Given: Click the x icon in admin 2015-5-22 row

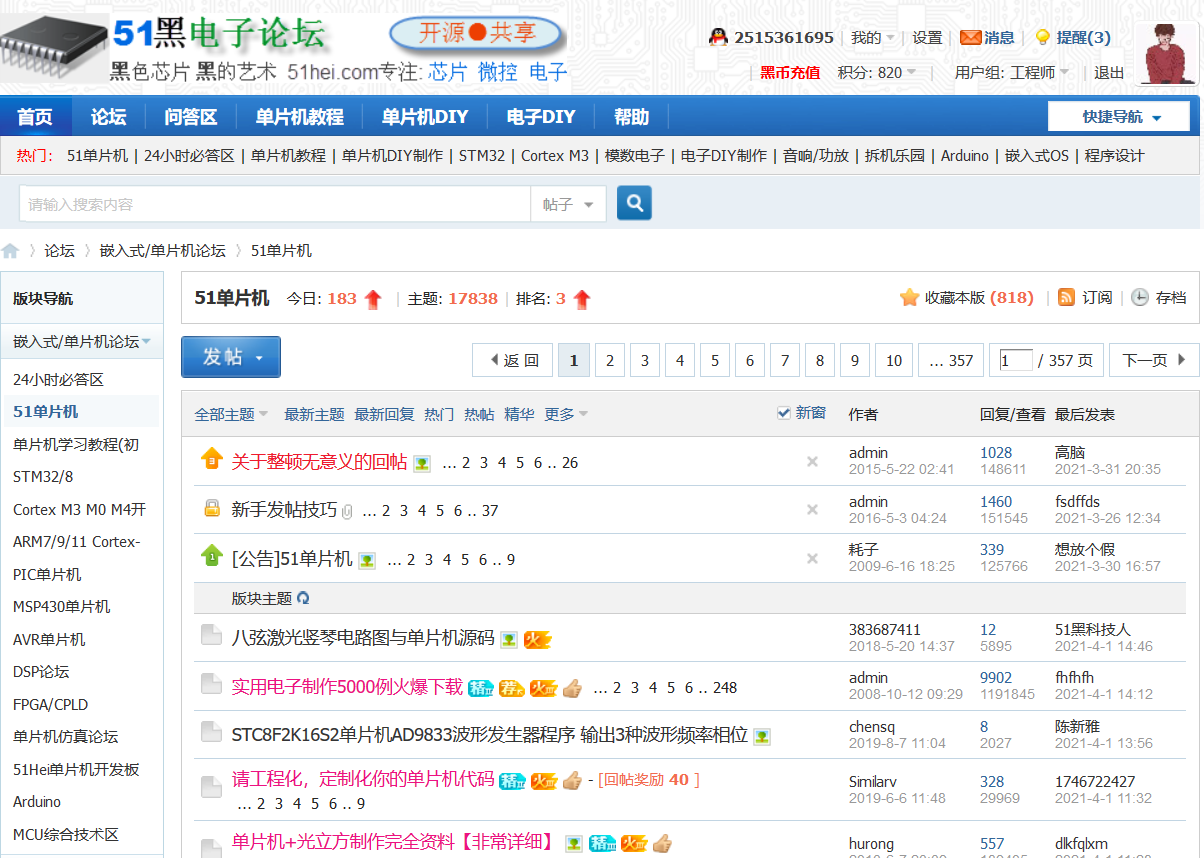Looking at the screenshot, I should (812, 461).
